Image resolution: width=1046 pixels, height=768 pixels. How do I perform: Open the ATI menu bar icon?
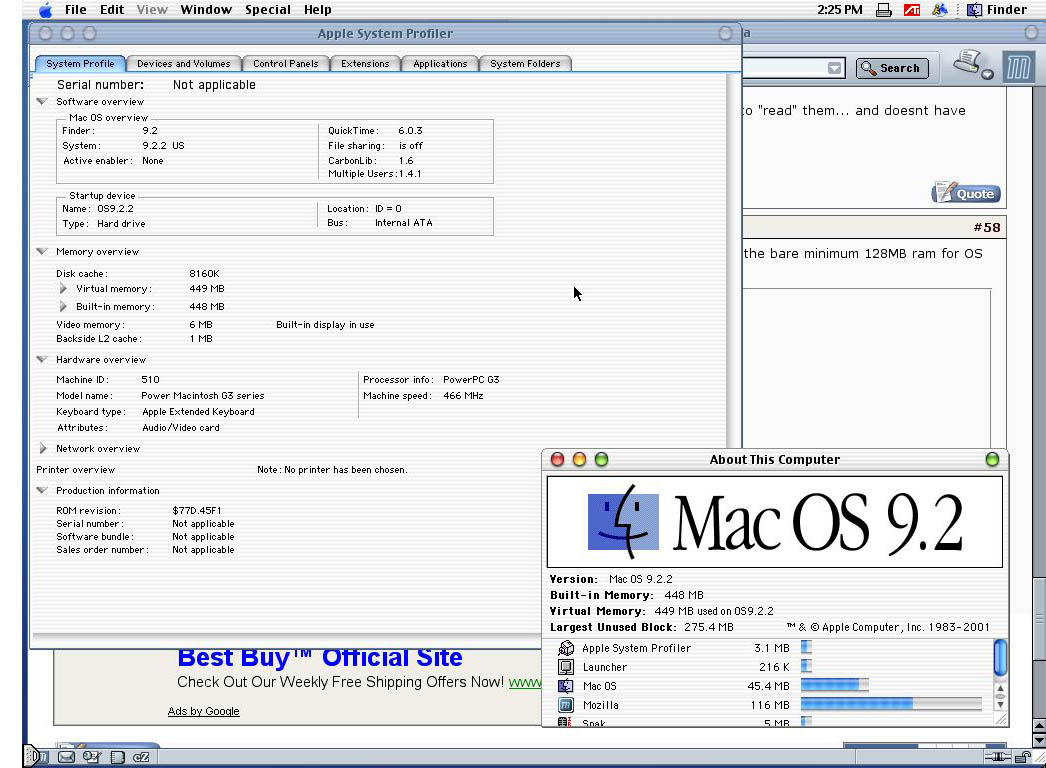tap(912, 10)
